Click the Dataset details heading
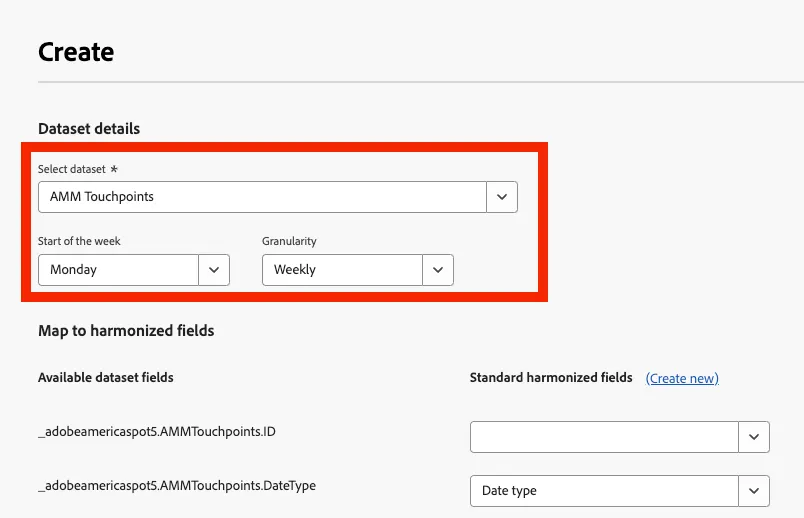Viewport: 804px width, 518px height. [89, 129]
